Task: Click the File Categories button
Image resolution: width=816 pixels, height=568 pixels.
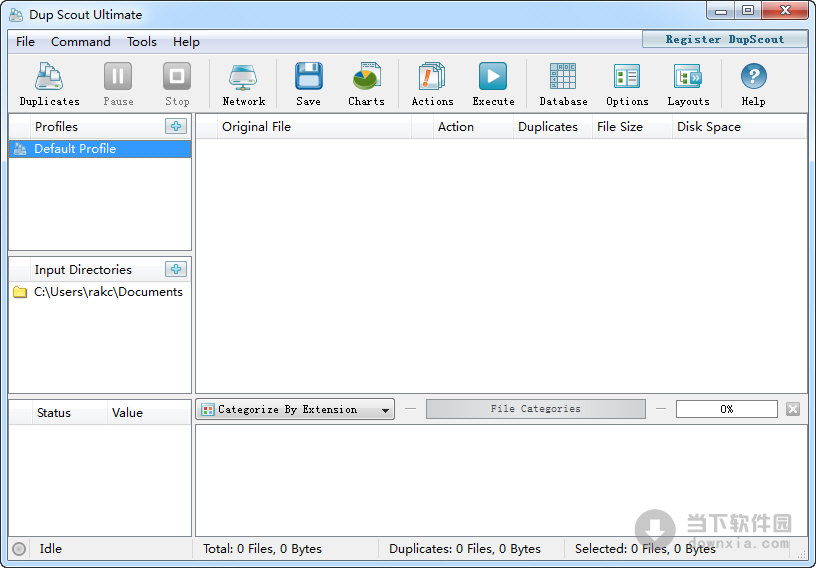Action: (x=536, y=409)
